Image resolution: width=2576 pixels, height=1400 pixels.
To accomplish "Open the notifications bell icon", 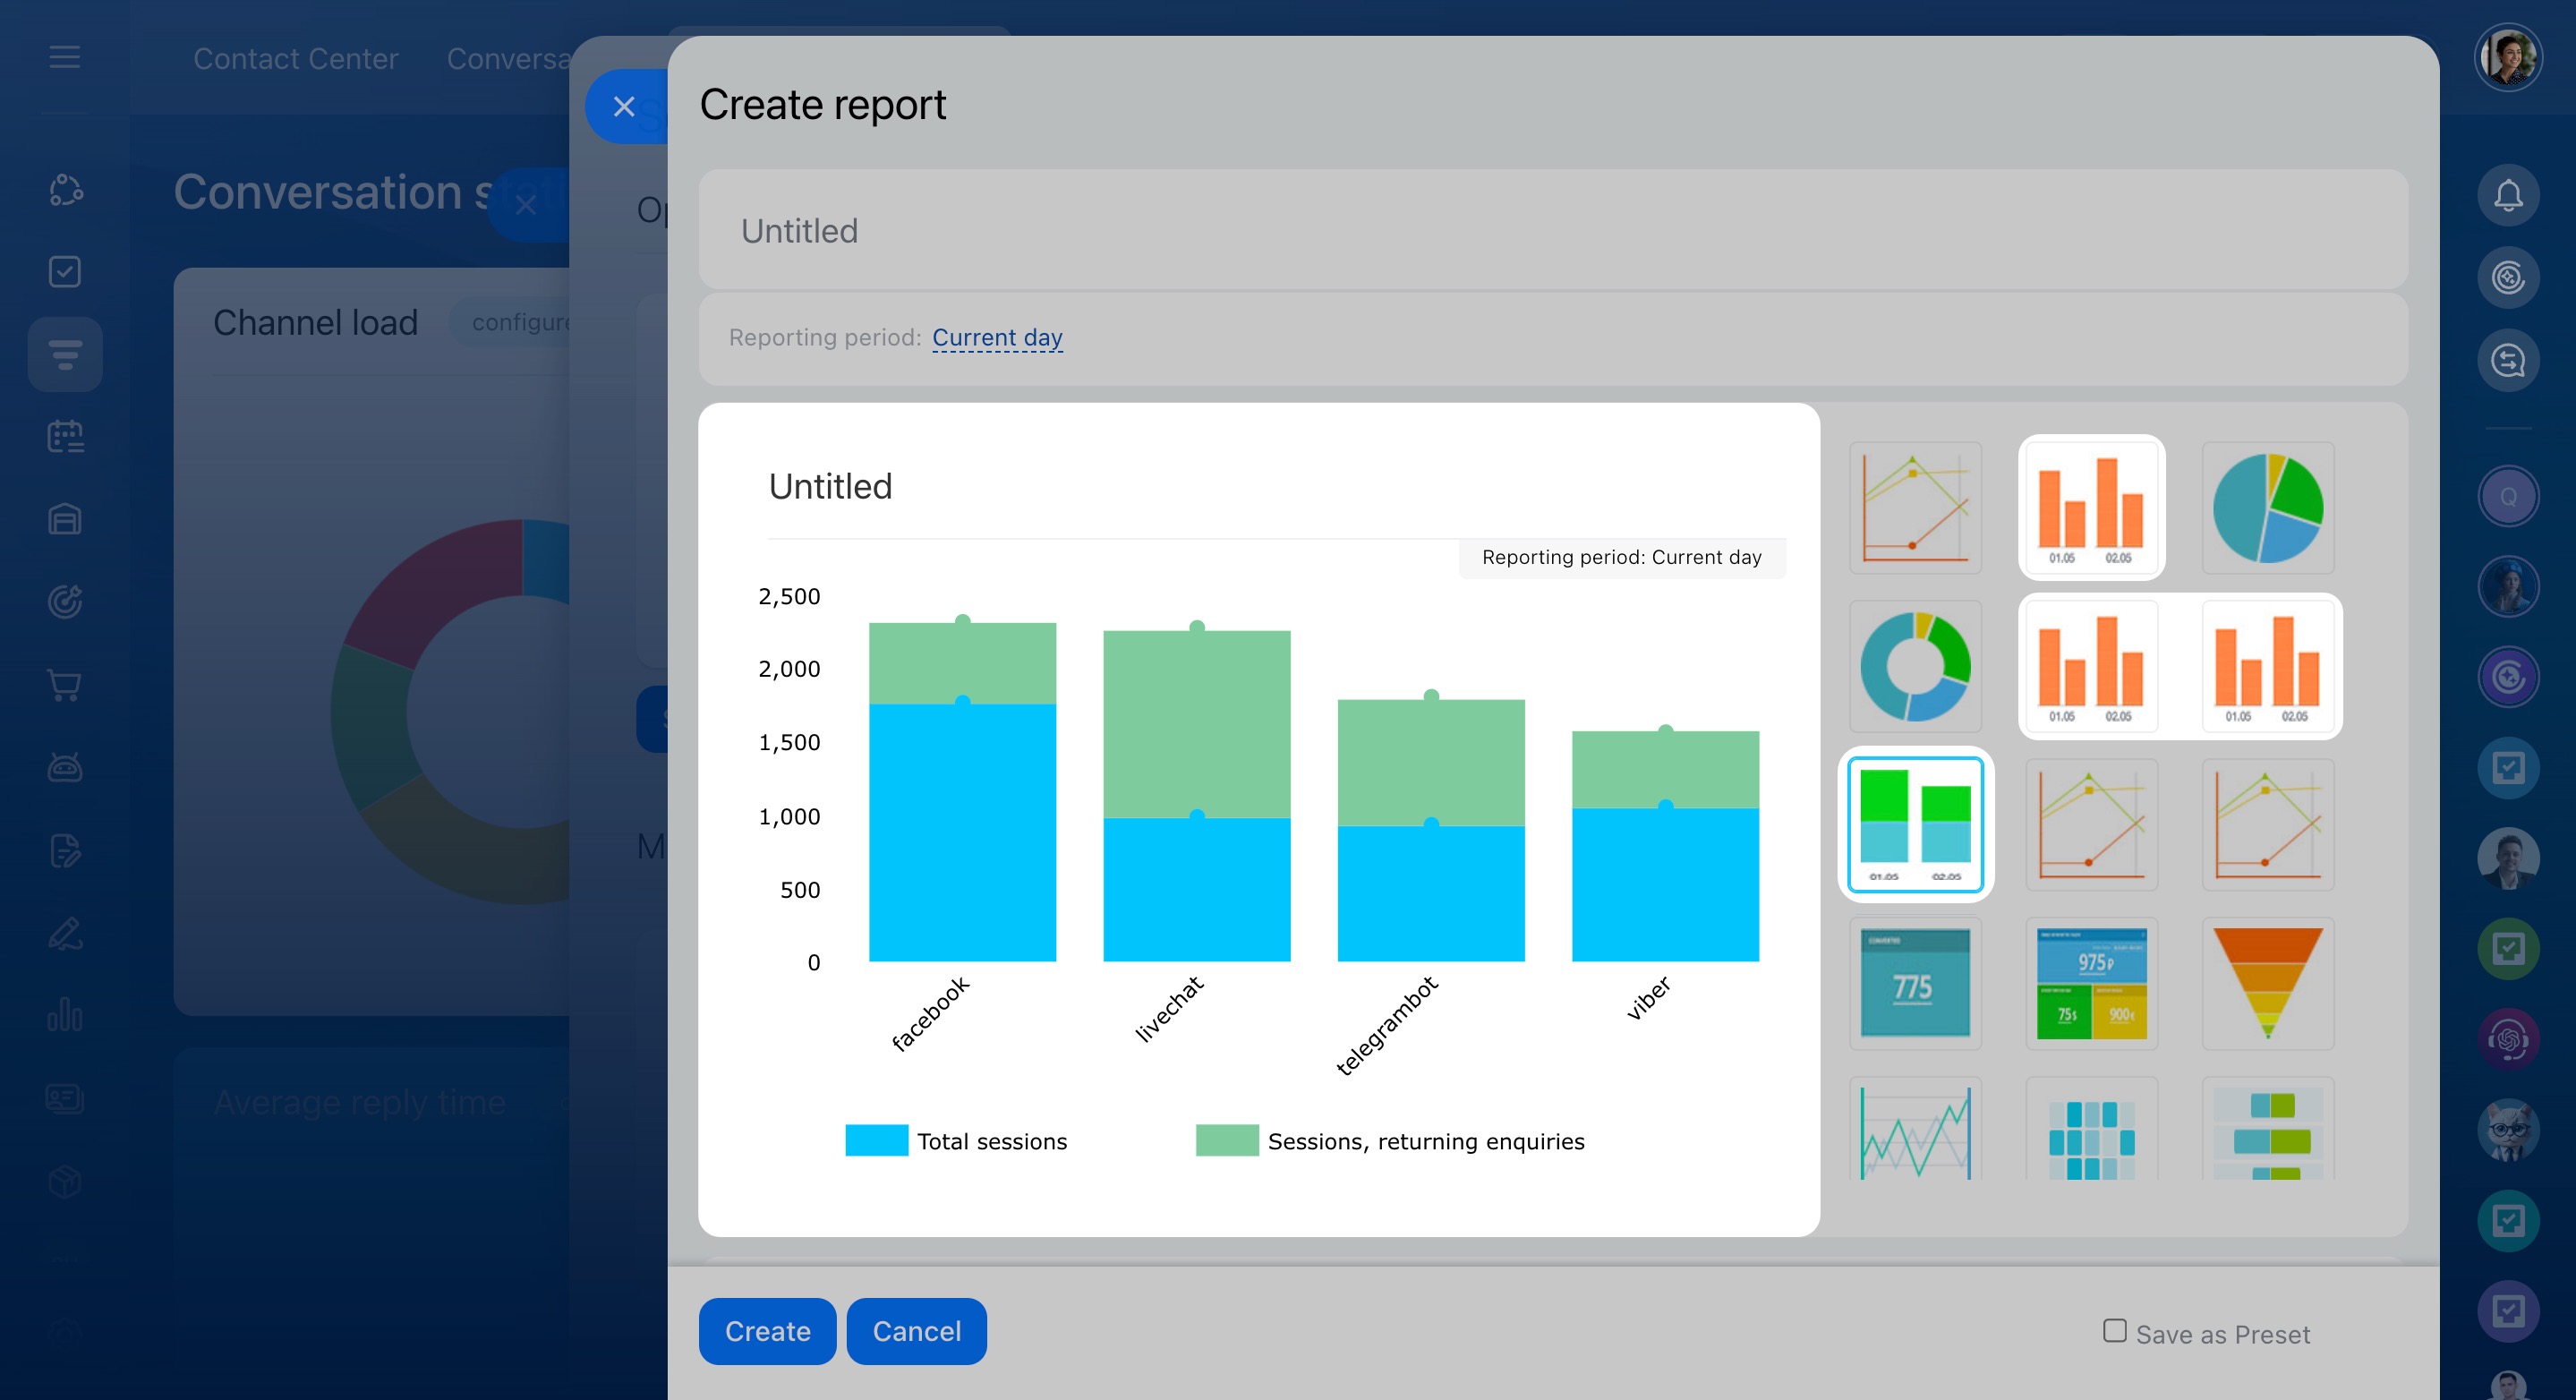I will pyautogui.click(x=2507, y=195).
